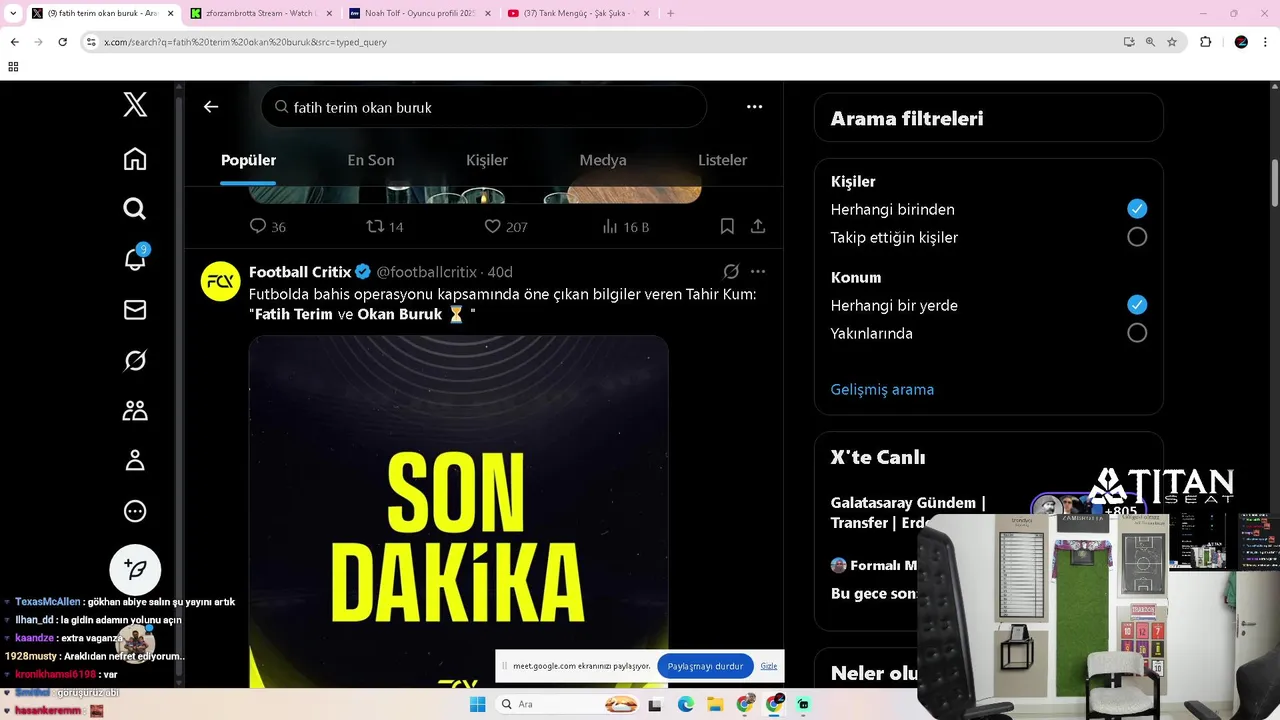Open Football Critix display name link
The height and width of the screenshot is (720, 1280).
coord(300,272)
